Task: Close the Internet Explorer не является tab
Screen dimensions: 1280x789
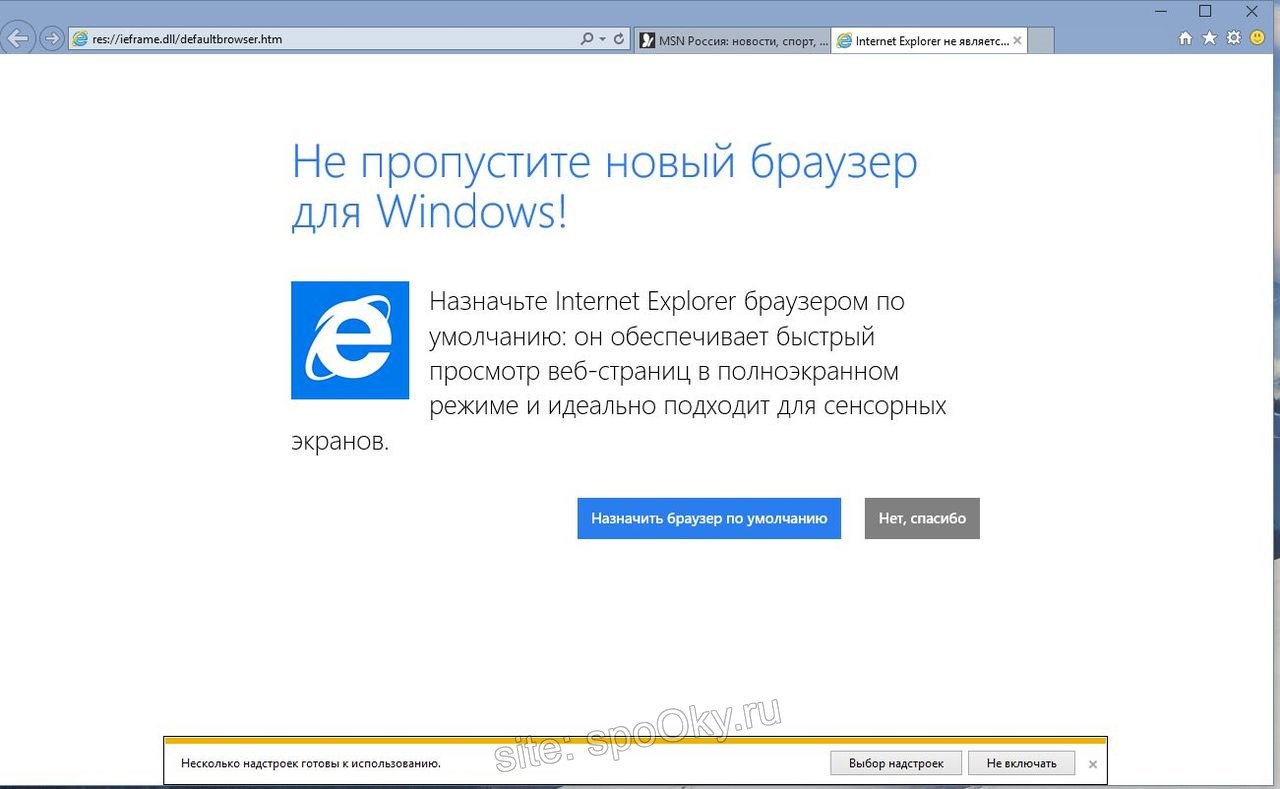Action: tap(1017, 41)
